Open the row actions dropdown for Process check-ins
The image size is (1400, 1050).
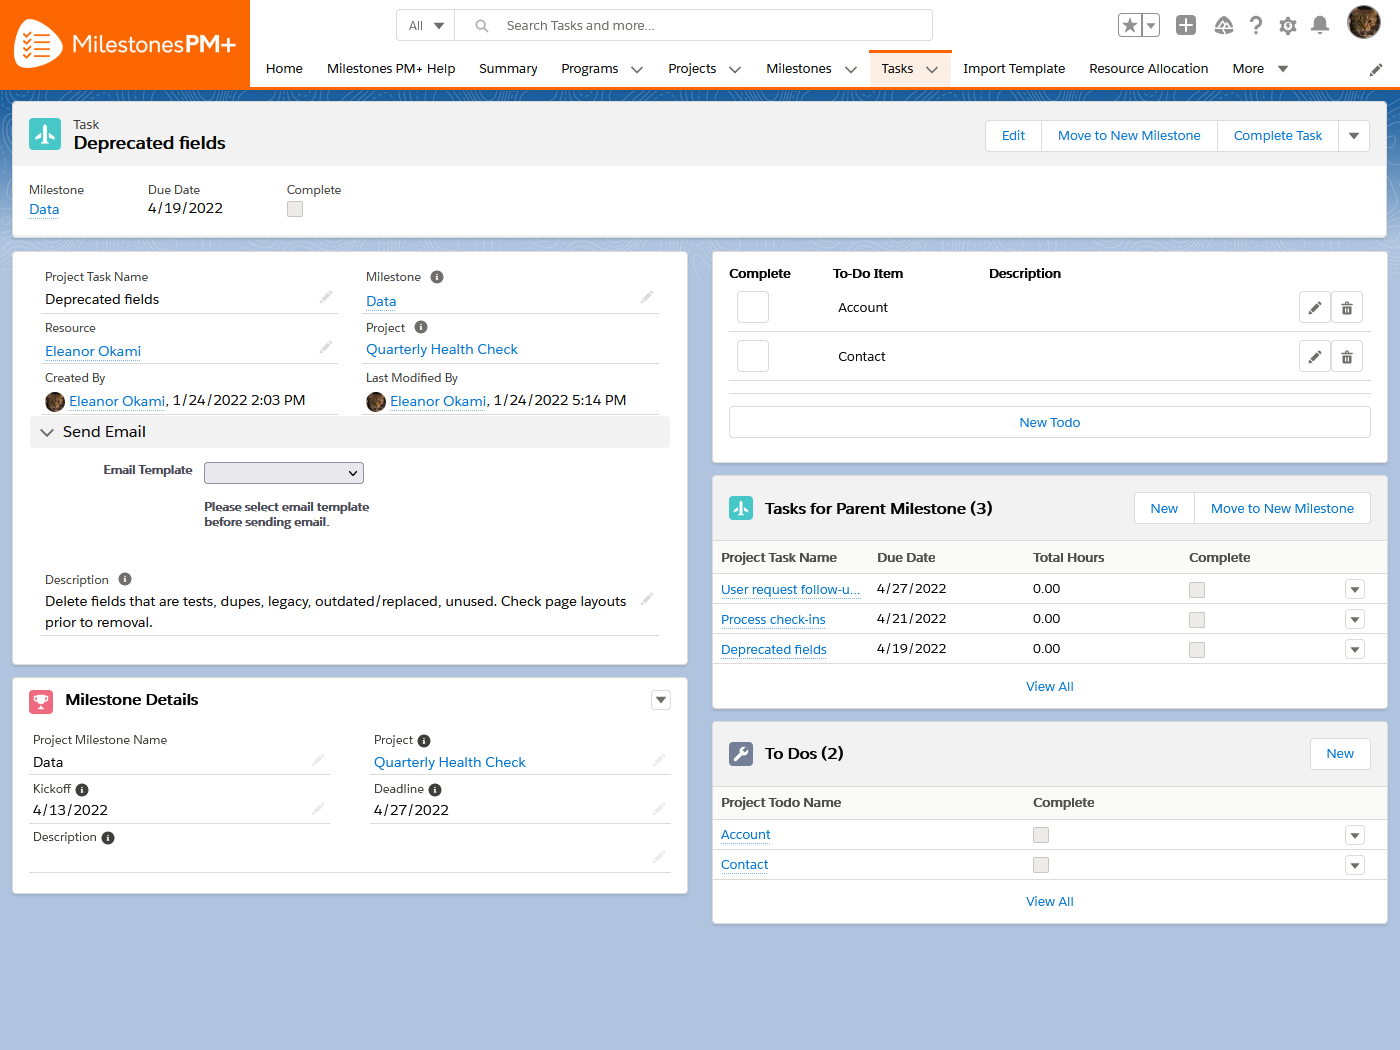point(1355,619)
